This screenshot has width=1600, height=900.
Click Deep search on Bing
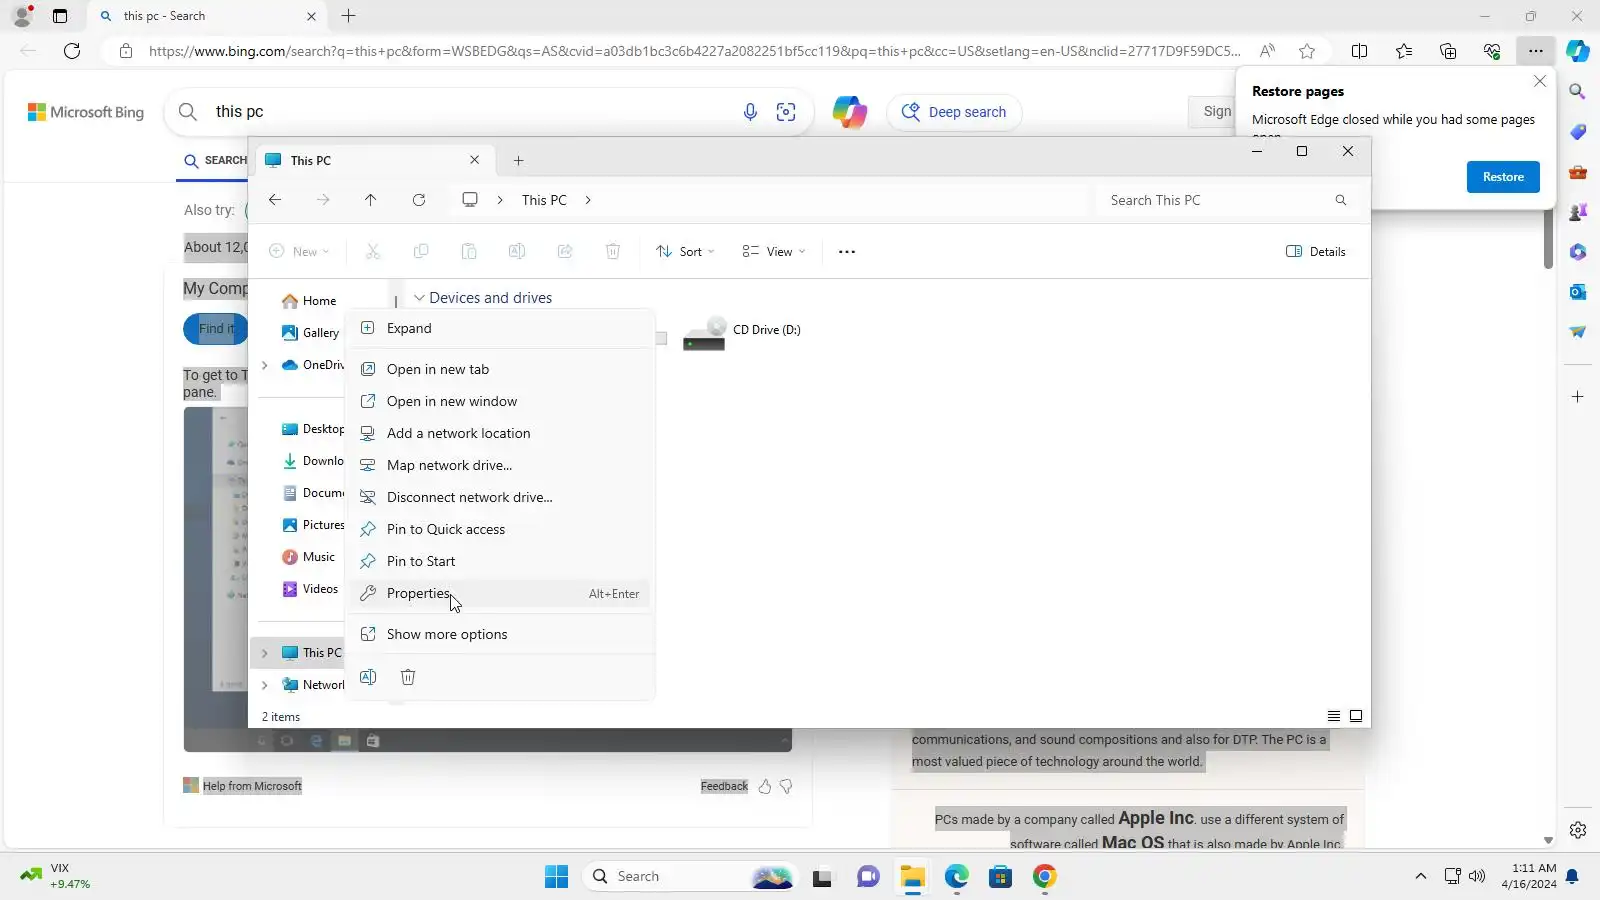pyautogui.click(x=955, y=112)
